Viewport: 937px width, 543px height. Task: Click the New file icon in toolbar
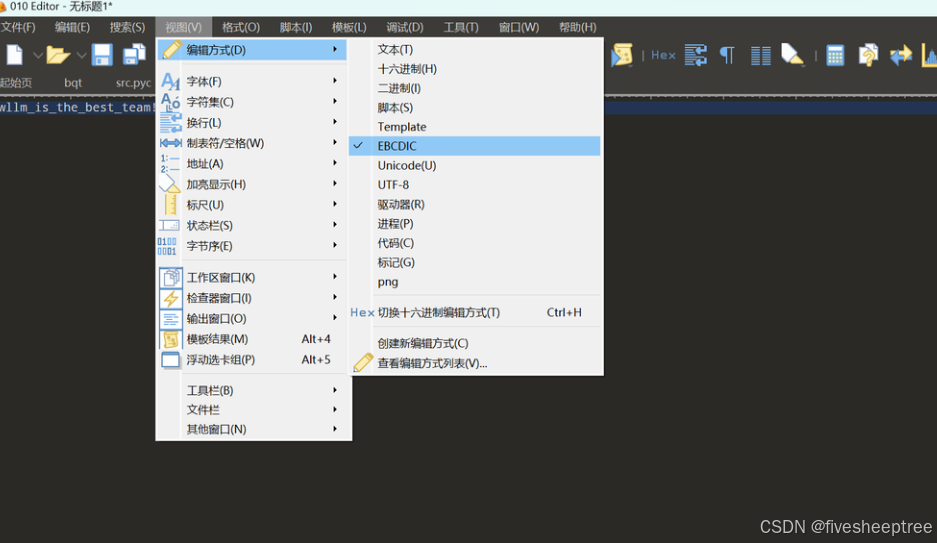15,55
